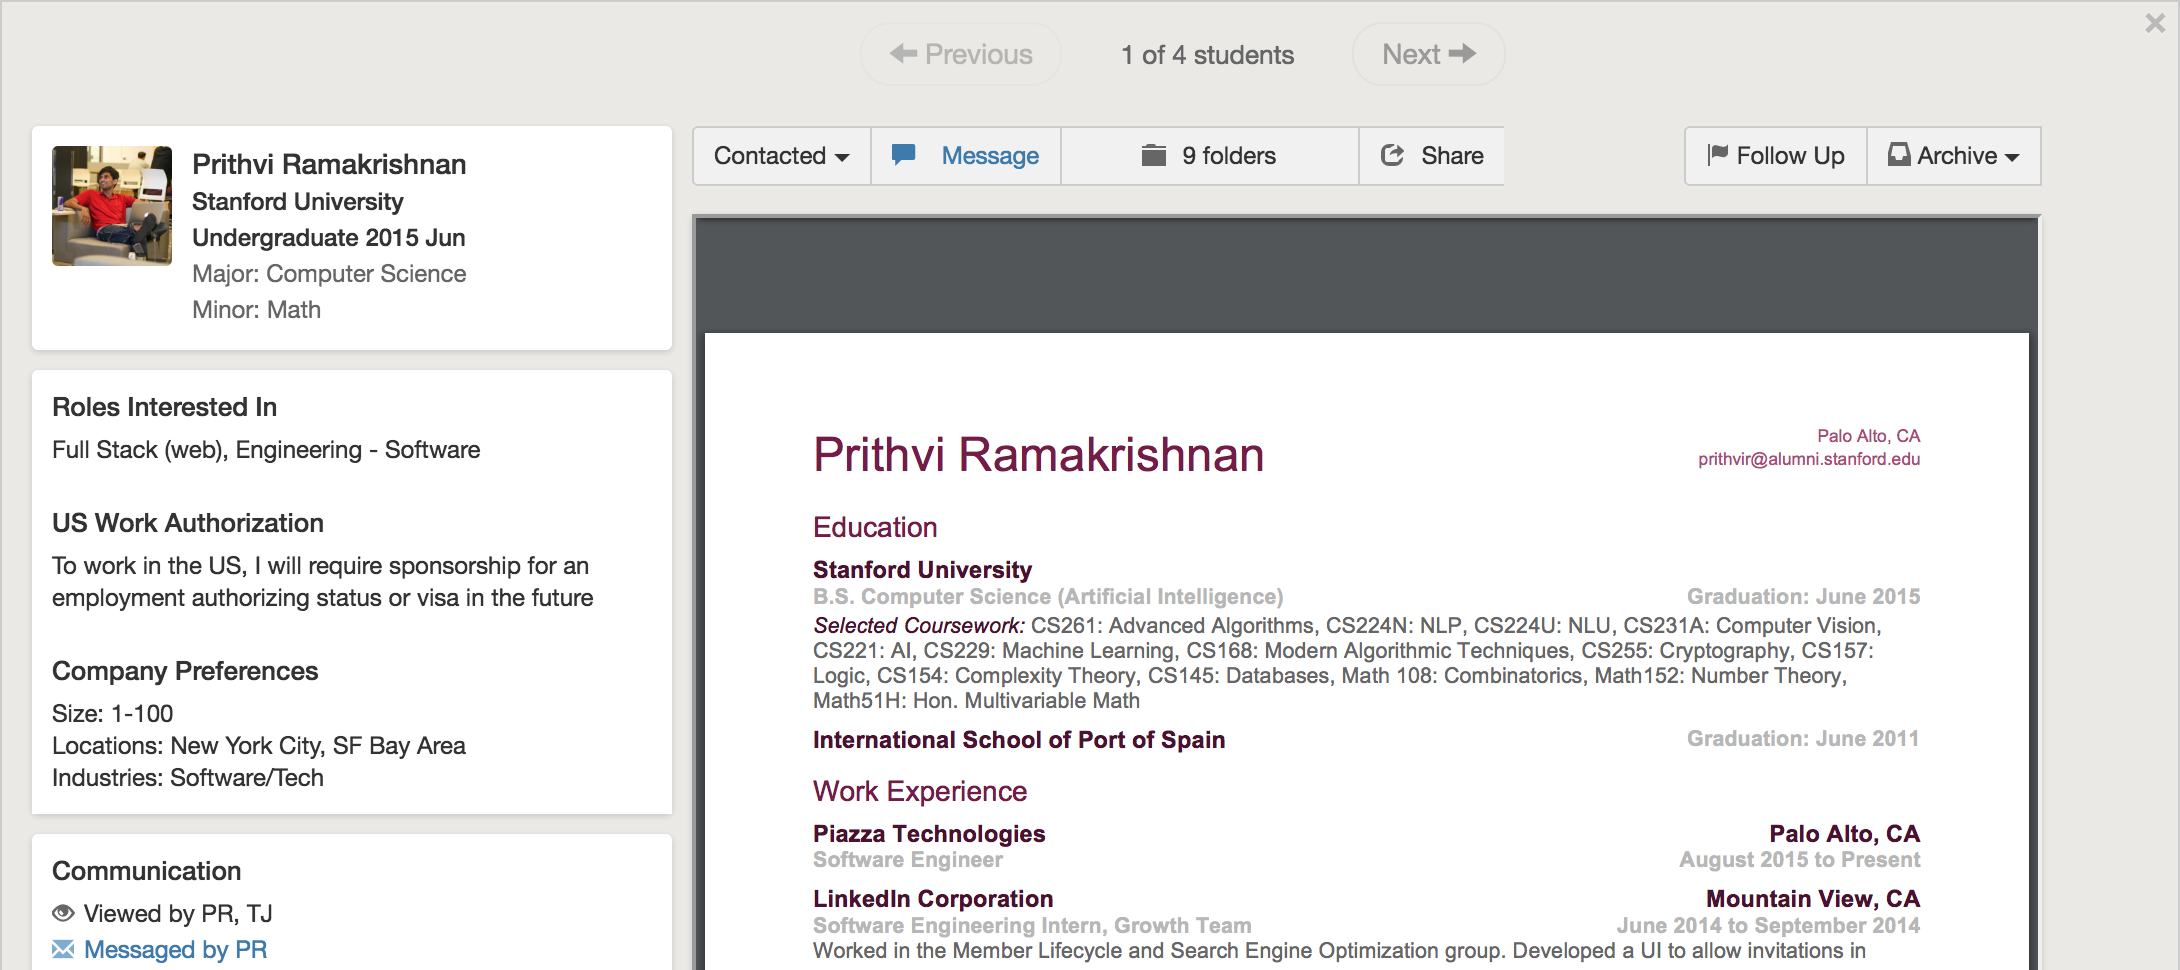This screenshot has width=2180, height=970.
Task: Click the Work Experience heading in resume
Action: [x=920, y=791]
